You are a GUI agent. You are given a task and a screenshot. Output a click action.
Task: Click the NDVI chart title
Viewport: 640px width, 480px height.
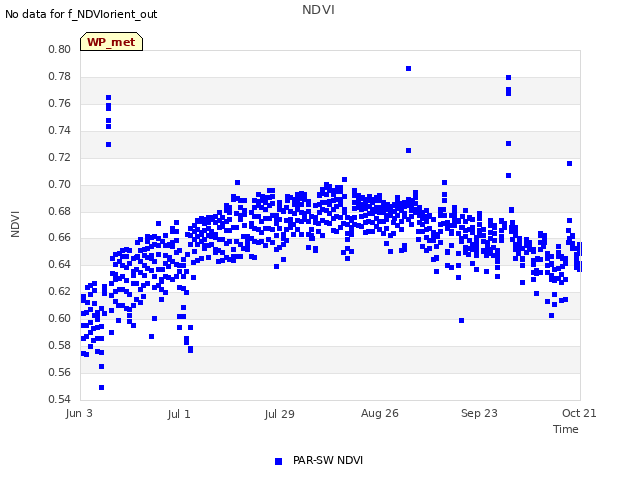click(318, 10)
